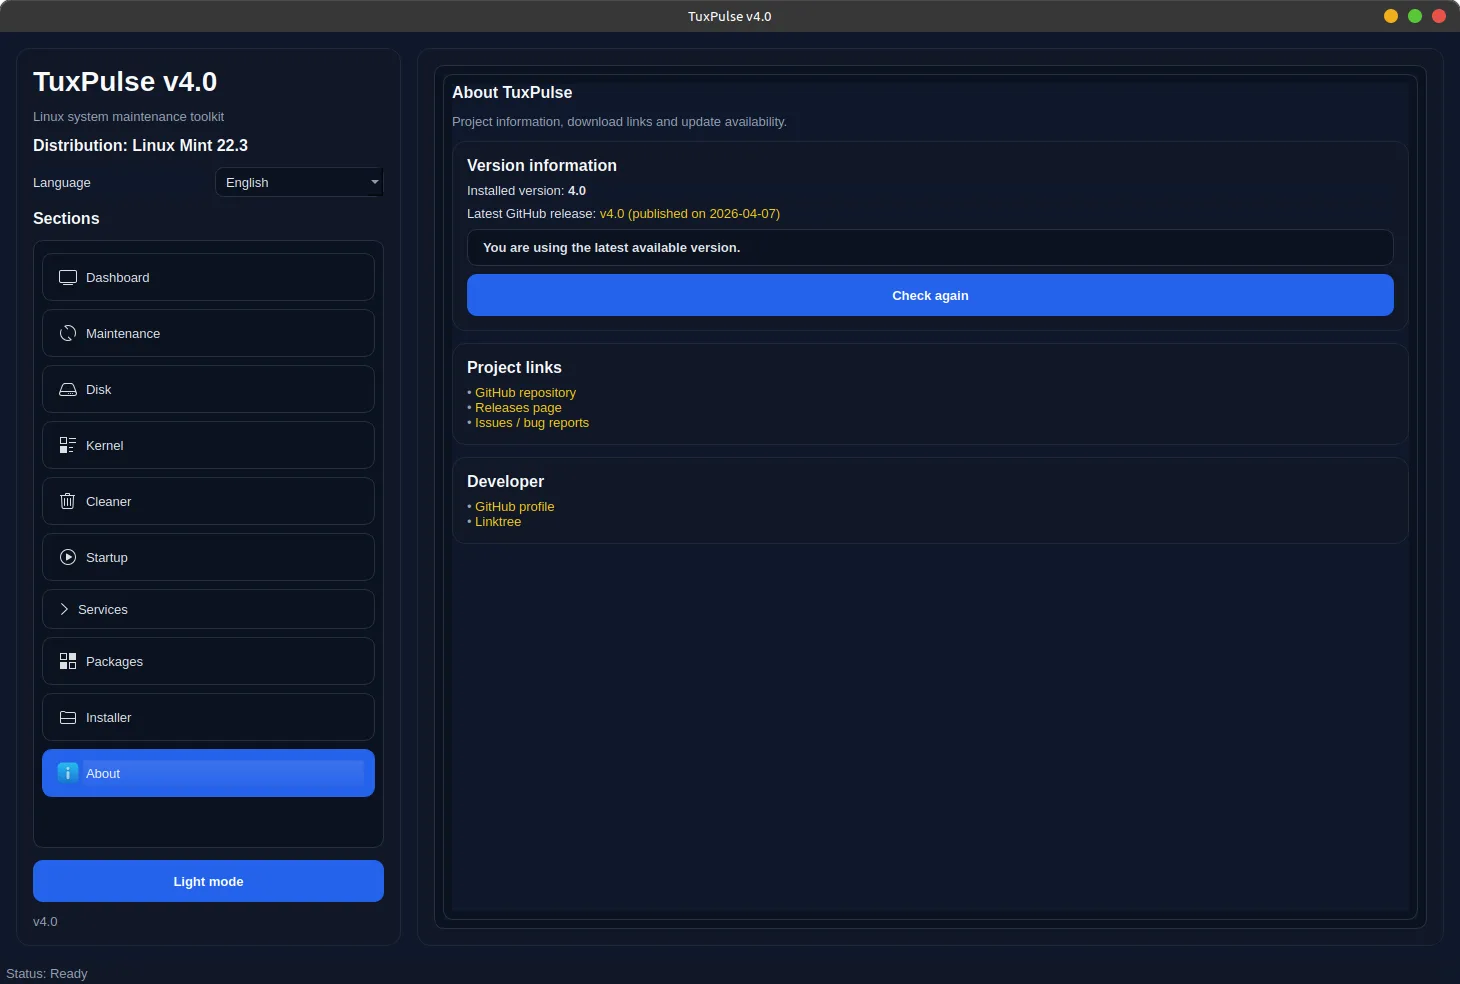Image resolution: width=1460 pixels, height=984 pixels.
Task: Click the Installer section icon
Action: pyautogui.click(x=68, y=717)
